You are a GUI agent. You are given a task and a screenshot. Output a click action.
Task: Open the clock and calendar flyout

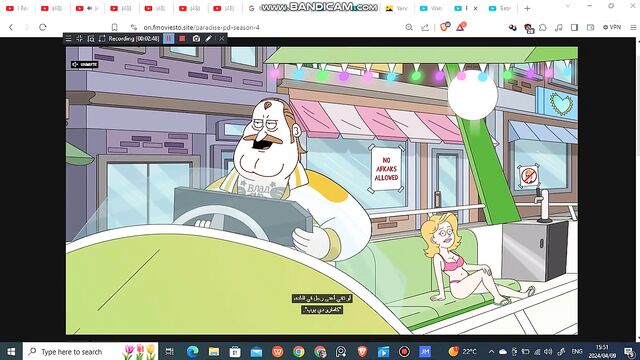(602, 351)
